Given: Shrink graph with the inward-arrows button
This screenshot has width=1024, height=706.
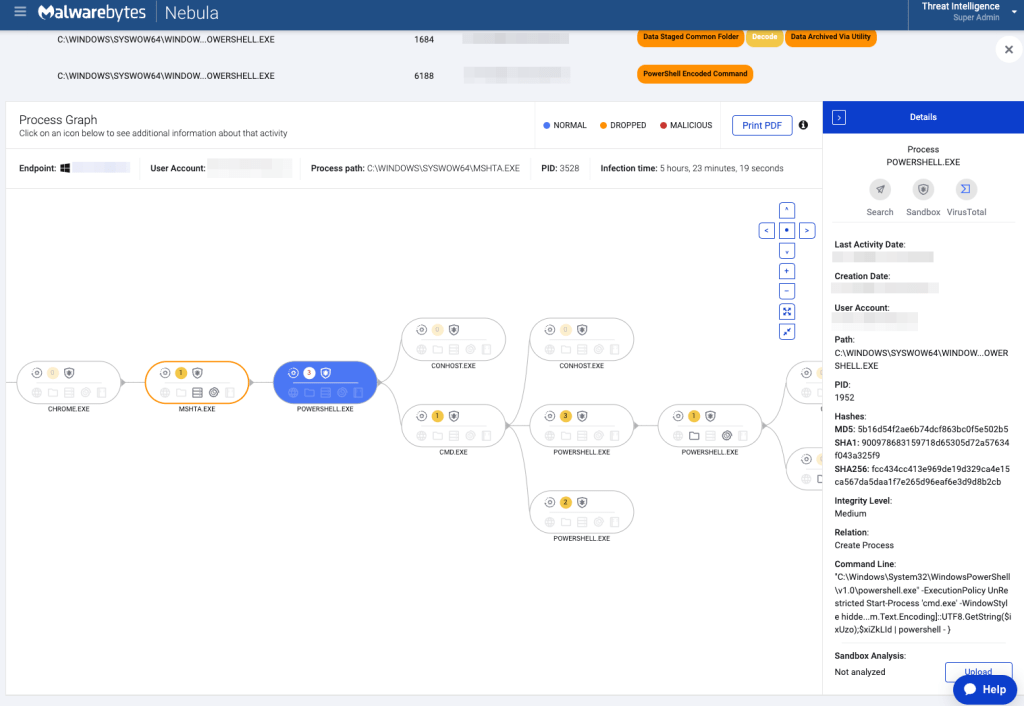Looking at the screenshot, I should tap(787, 332).
